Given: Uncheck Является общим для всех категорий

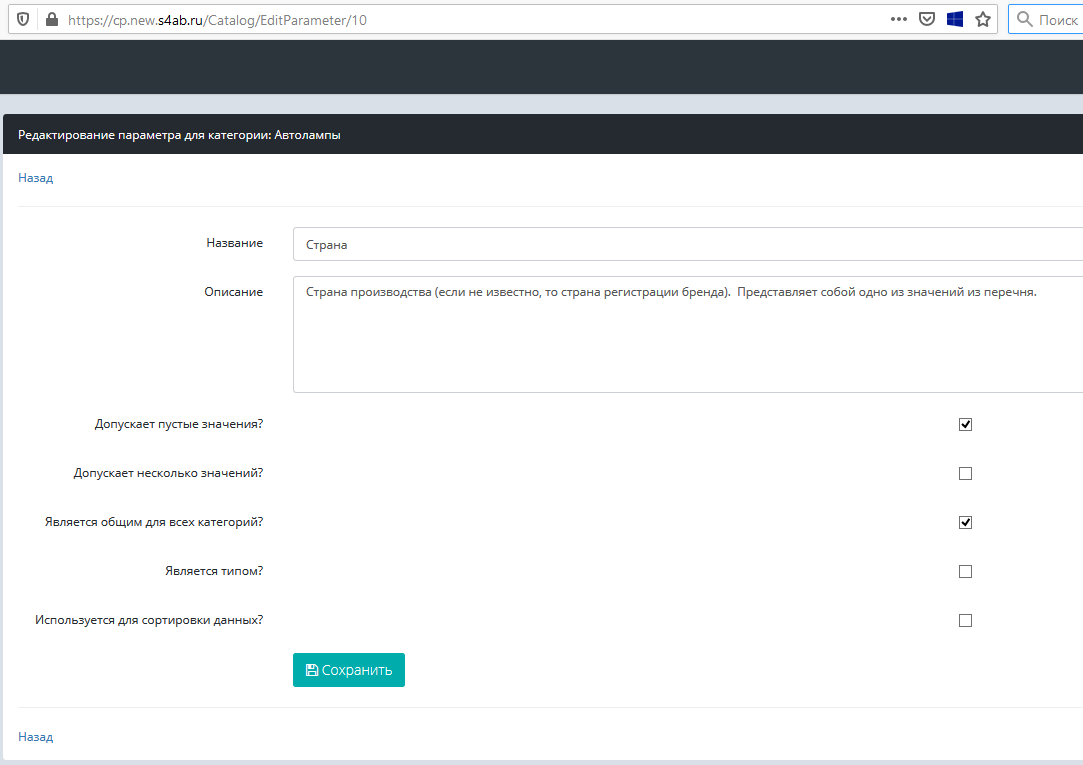Looking at the screenshot, I should [x=965, y=522].
